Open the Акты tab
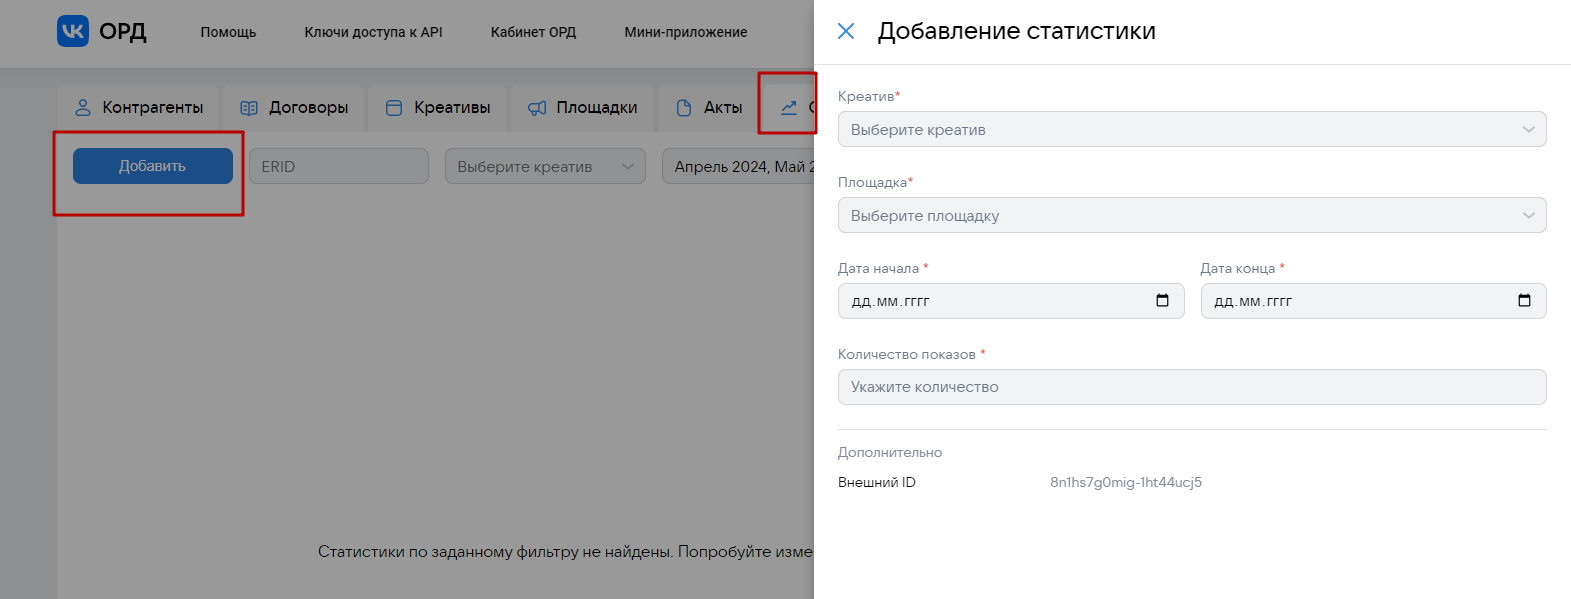Image resolution: width=1571 pixels, height=599 pixels. pos(710,108)
